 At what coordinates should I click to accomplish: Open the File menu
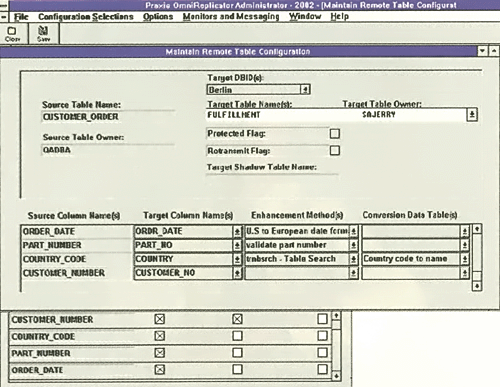tap(21, 17)
